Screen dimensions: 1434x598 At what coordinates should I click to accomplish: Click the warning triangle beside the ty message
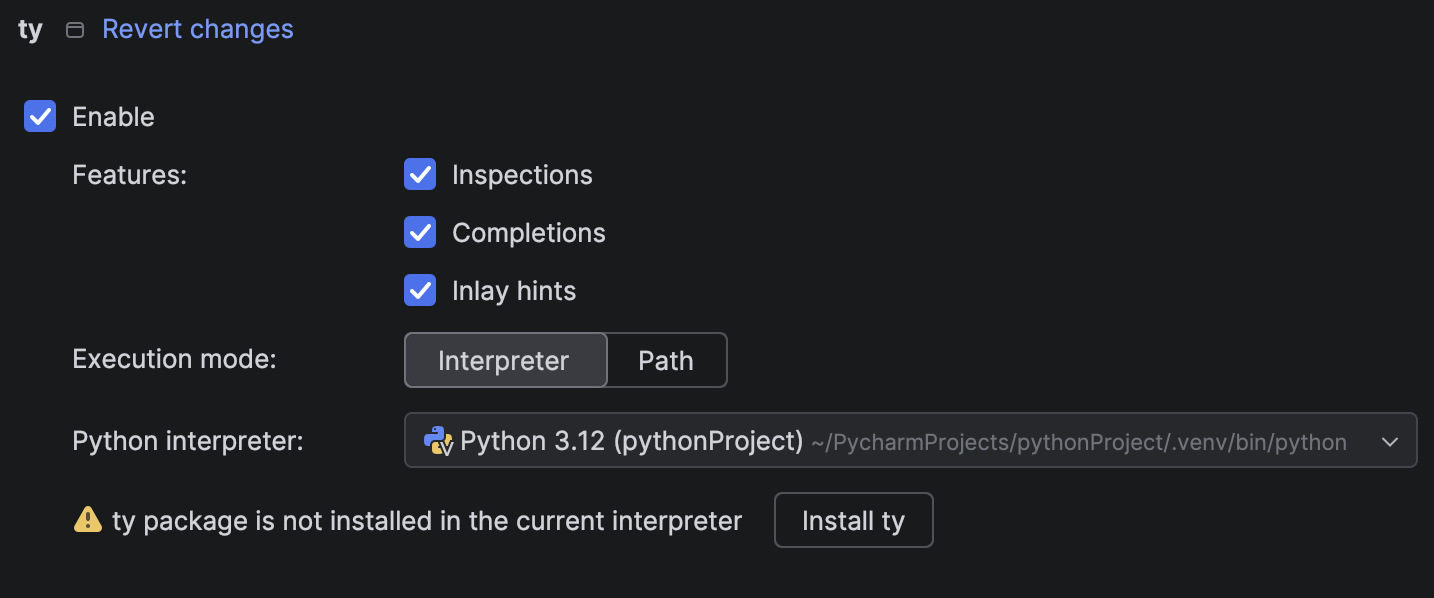click(x=88, y=519)
